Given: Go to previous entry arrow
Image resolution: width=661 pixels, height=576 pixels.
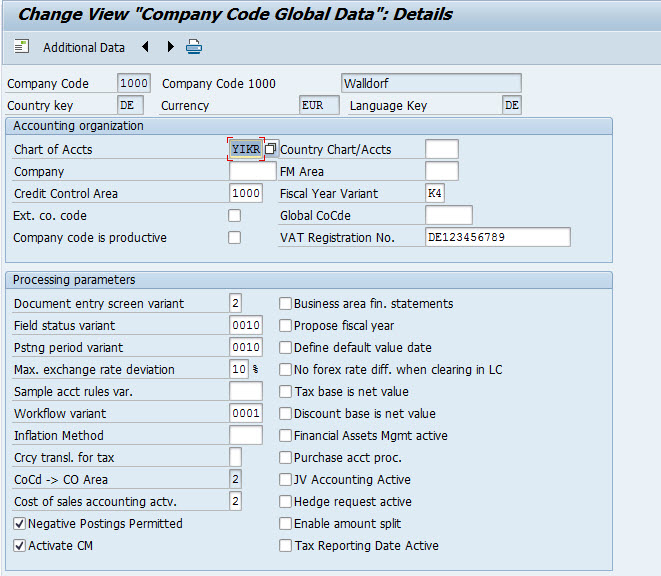Looking at the screenshot, I should [x=145, y=46].
